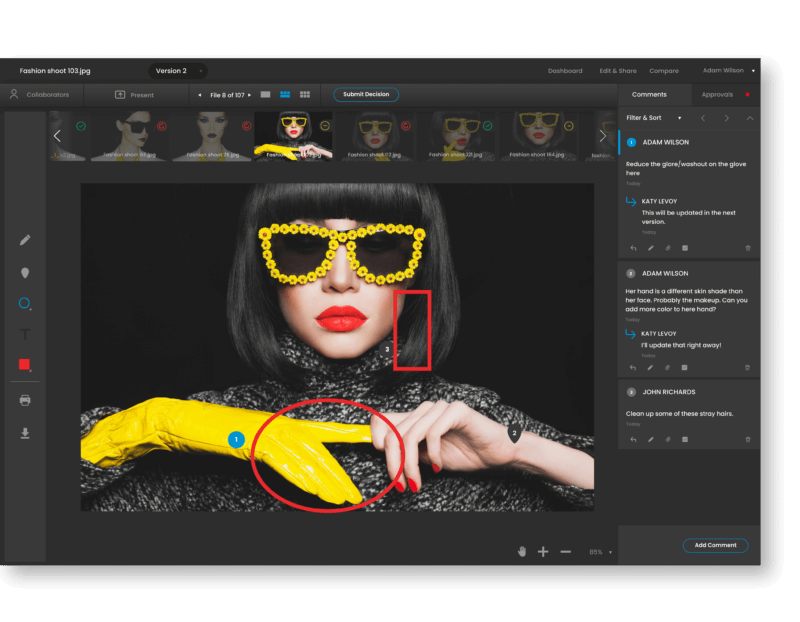
Task: Open the Print option in the sidebar
Action: click(x=24, y=399)
